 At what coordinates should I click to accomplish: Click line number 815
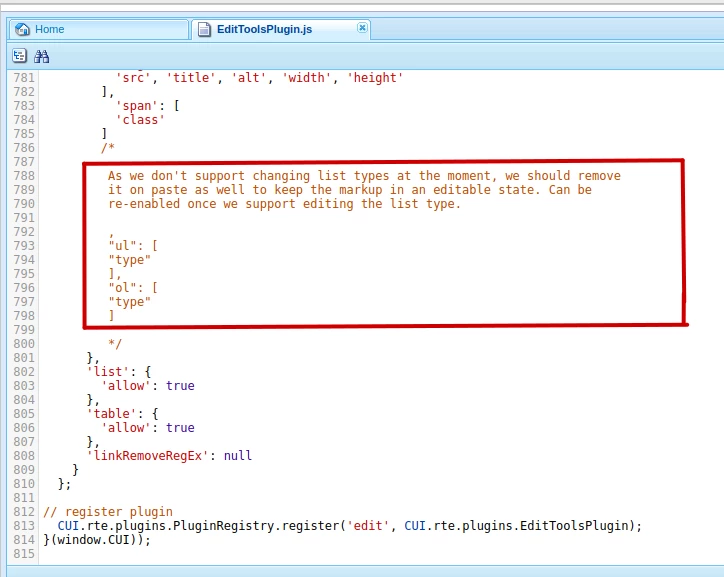point(24,554)
